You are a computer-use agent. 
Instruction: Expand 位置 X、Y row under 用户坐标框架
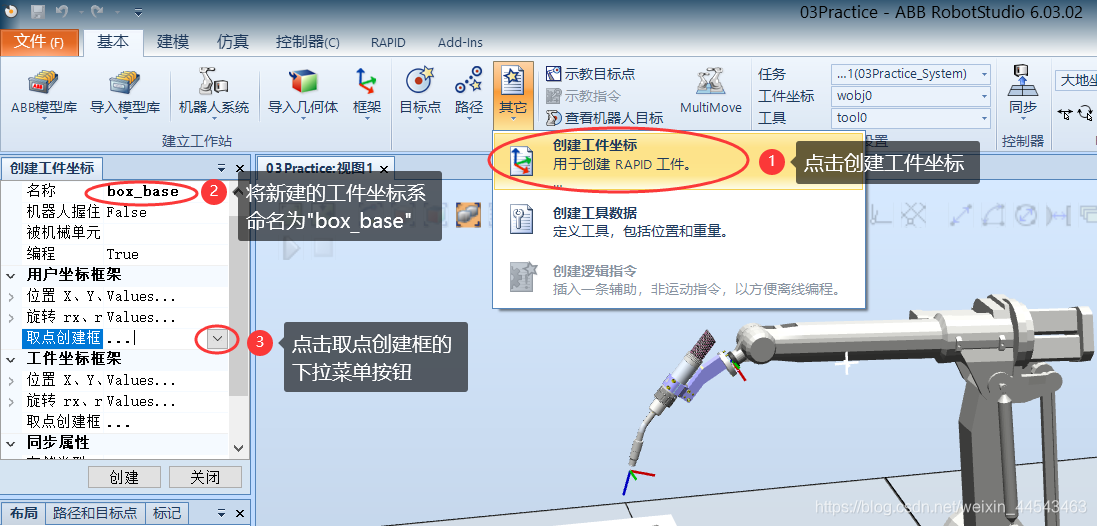(x=11, y=297)
